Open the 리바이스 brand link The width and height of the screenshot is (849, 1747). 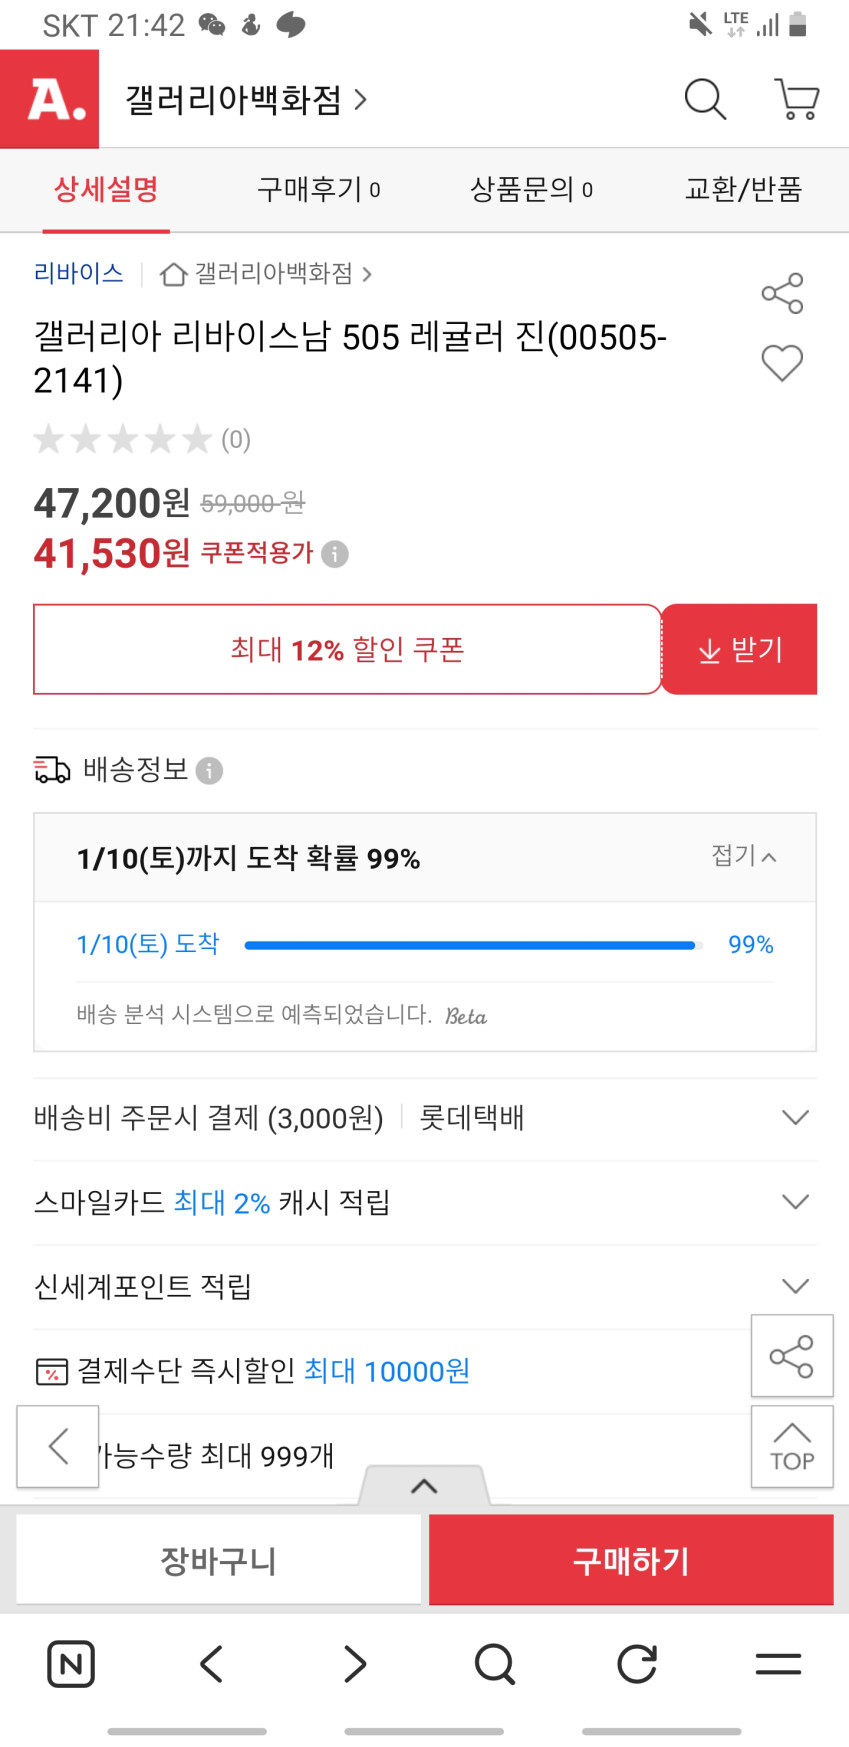coord(79,273)
